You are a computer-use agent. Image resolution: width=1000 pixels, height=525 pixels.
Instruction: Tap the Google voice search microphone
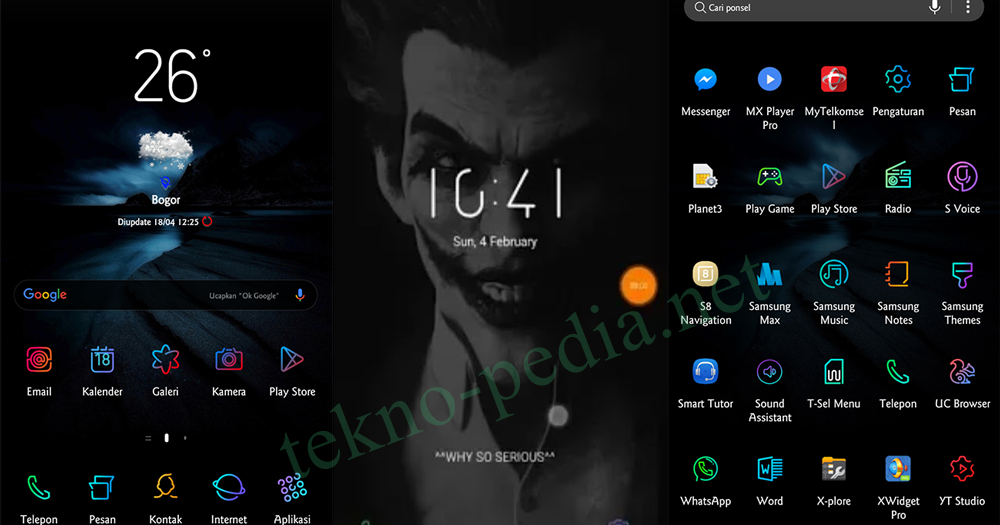pos(300,295)
